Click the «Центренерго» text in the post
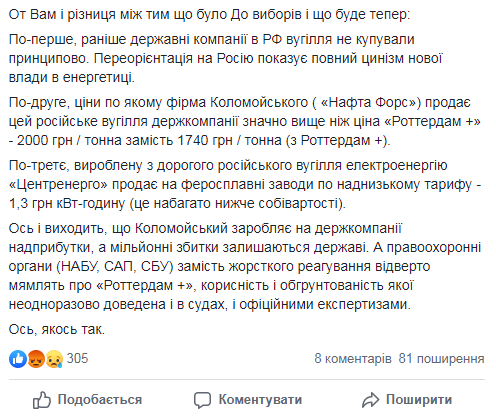The image size is (496, 417). [58, 184]
